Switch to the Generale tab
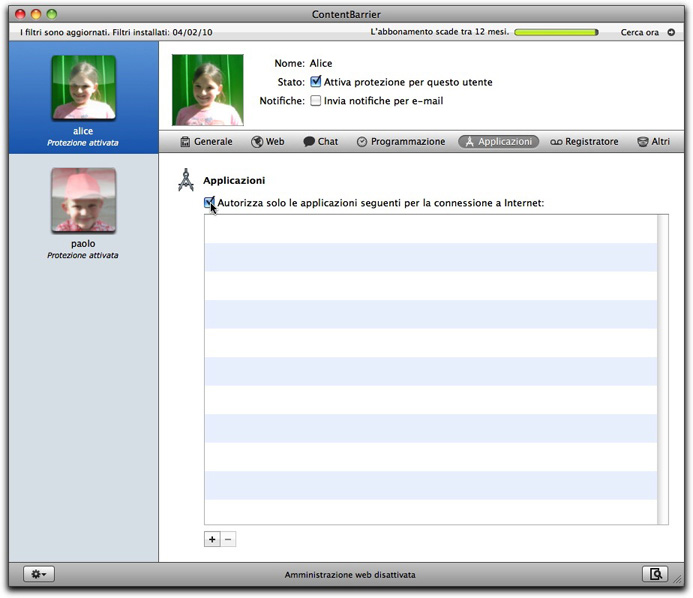 206,141
